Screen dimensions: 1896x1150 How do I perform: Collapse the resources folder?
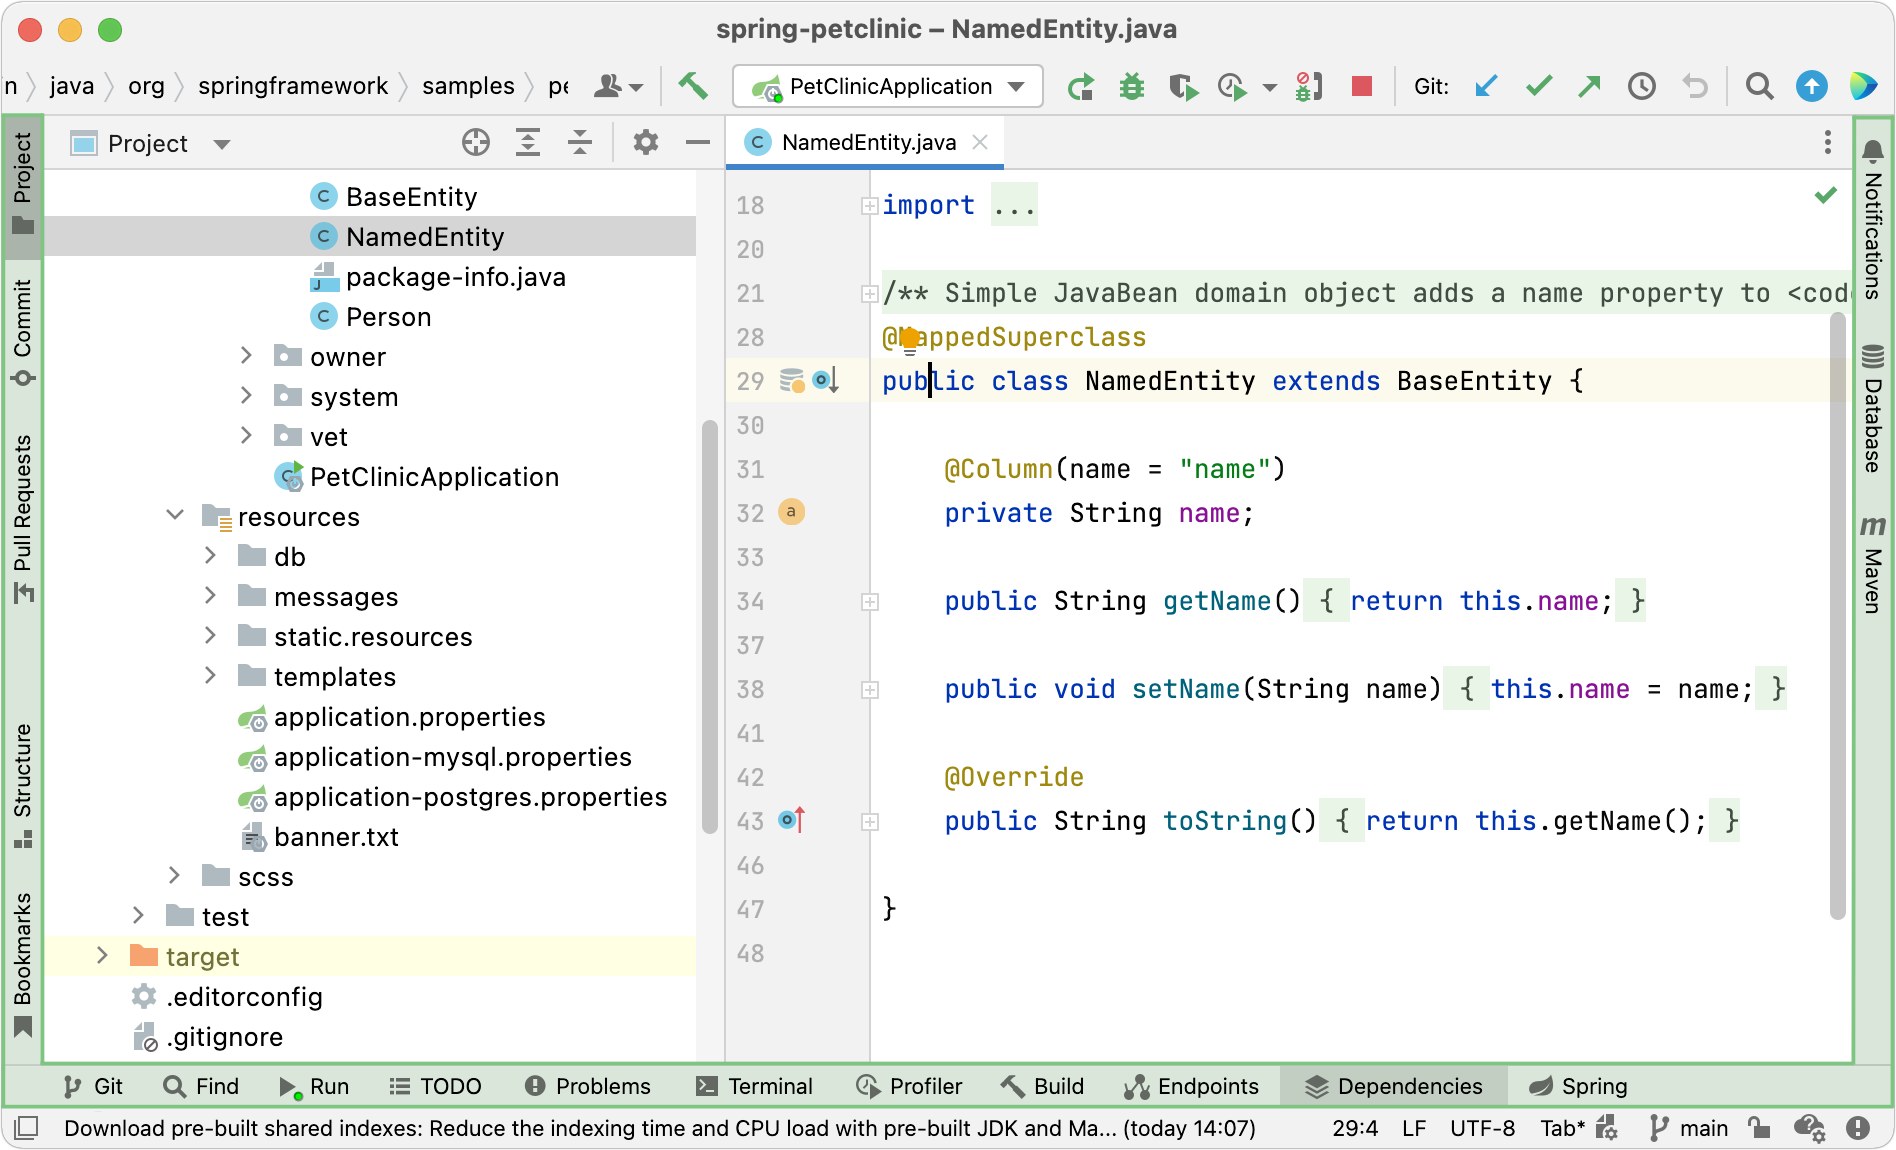coord(175,516)
